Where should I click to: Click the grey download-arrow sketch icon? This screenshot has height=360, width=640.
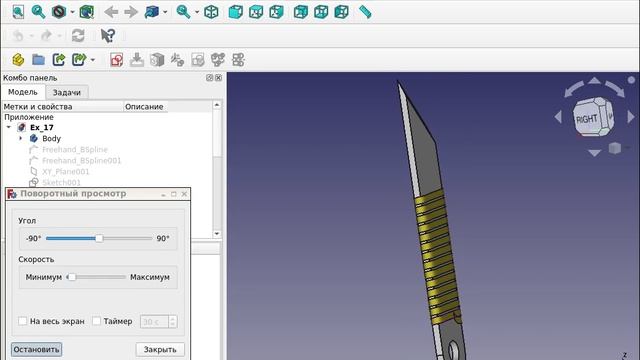(137, 60)
